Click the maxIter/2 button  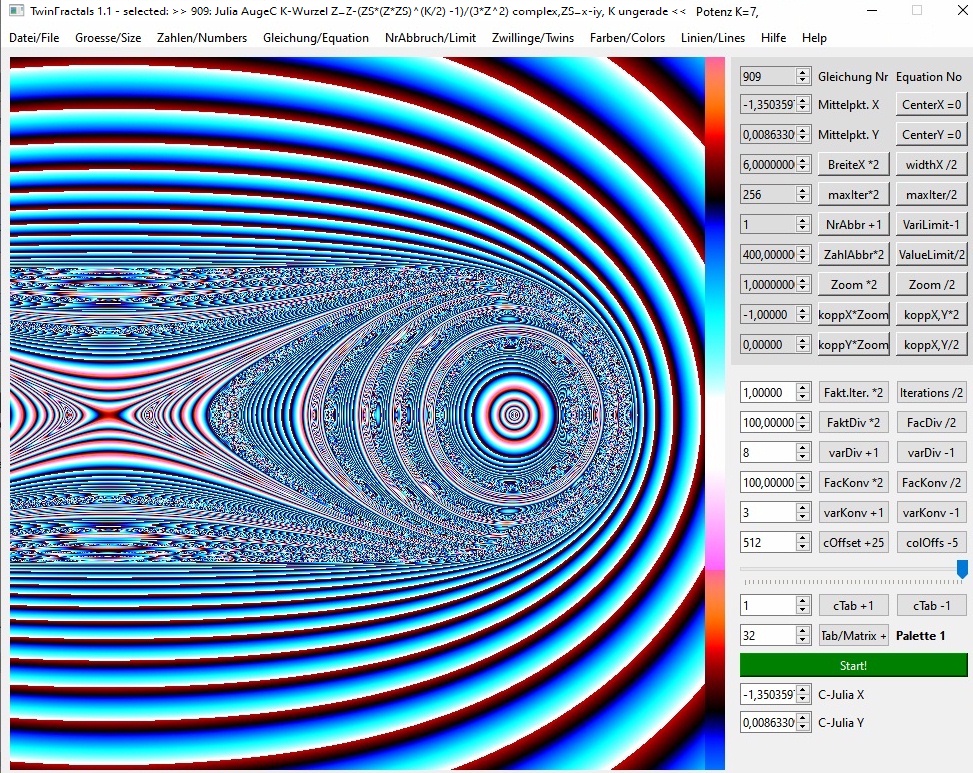pos(931,194)
